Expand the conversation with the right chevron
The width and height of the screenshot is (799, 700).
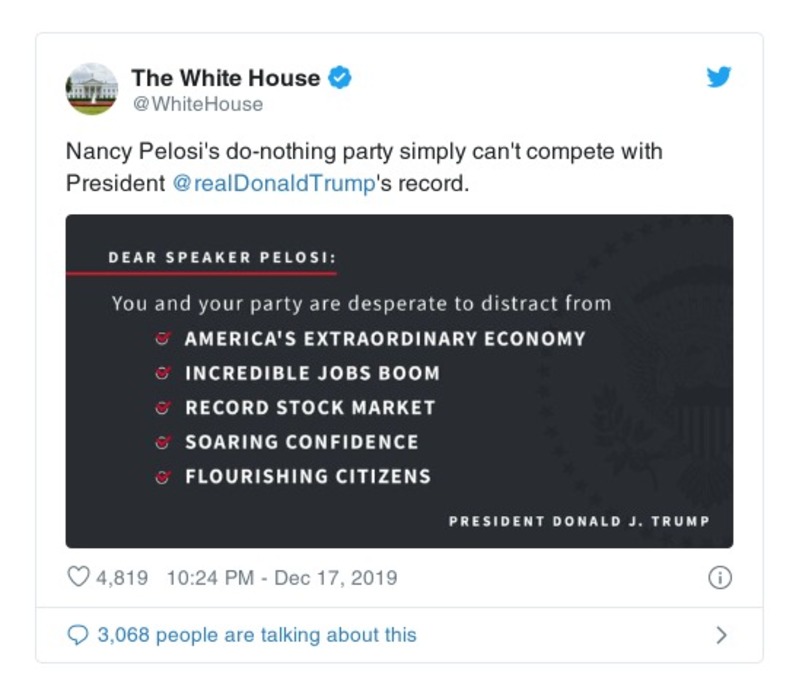coord(722,635)
